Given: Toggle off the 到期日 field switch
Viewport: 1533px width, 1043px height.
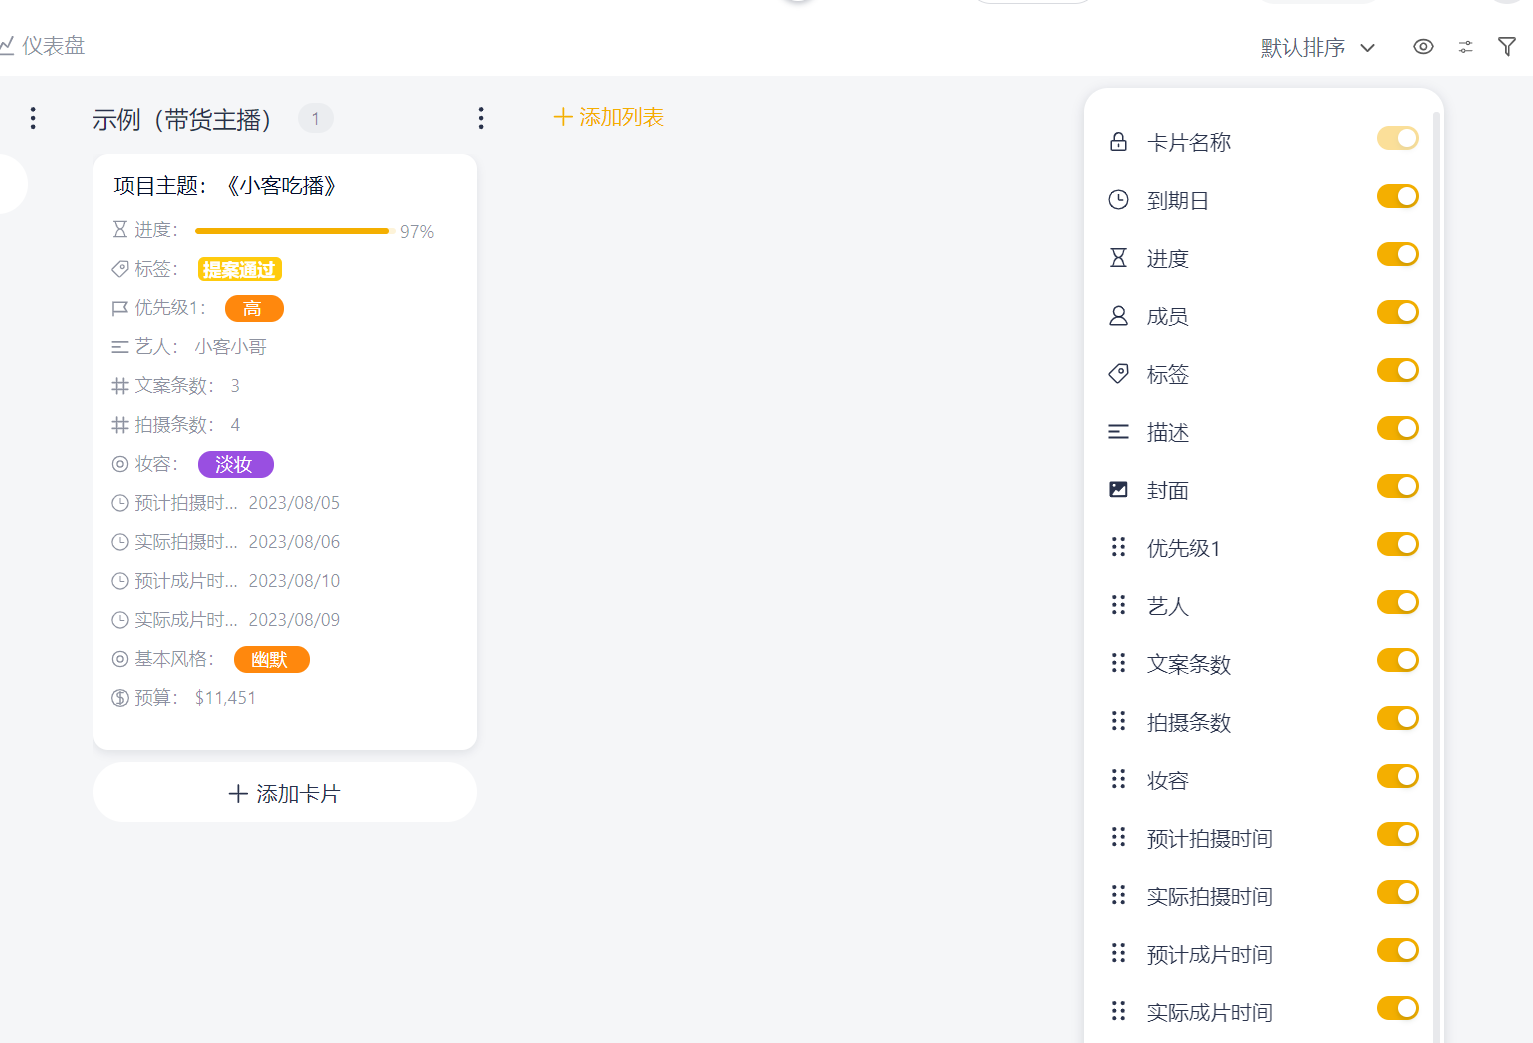Looking at the screenshot, I should 1397,197.
